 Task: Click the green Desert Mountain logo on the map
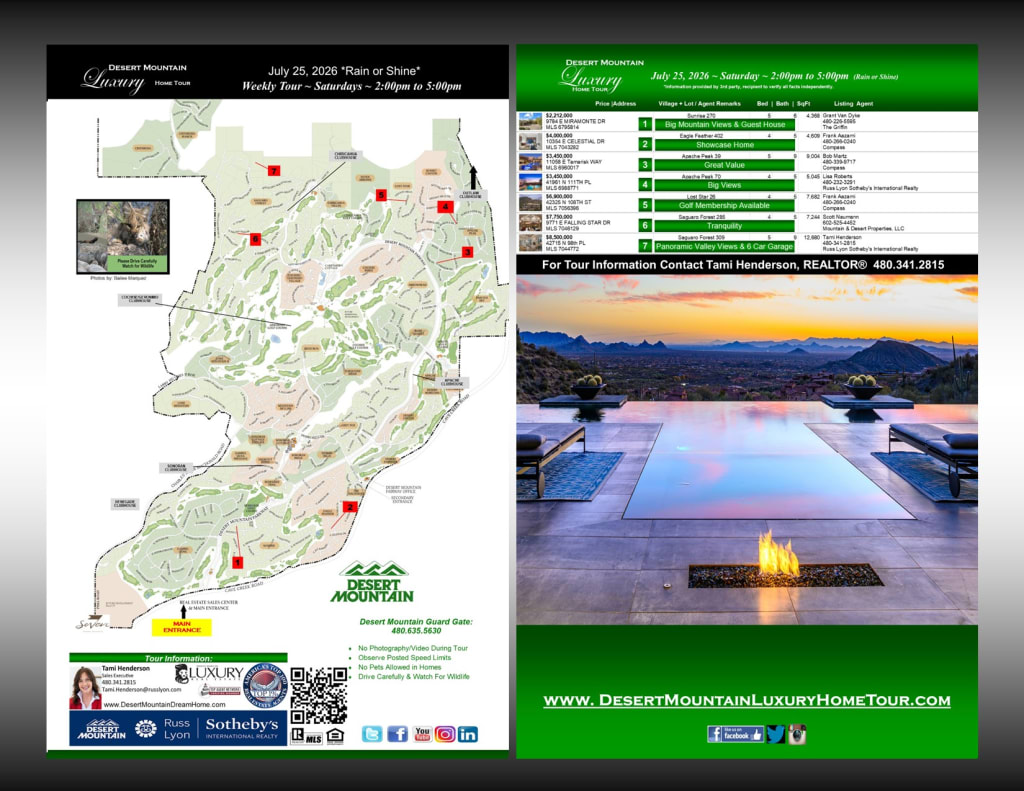[x=372, y=581]
